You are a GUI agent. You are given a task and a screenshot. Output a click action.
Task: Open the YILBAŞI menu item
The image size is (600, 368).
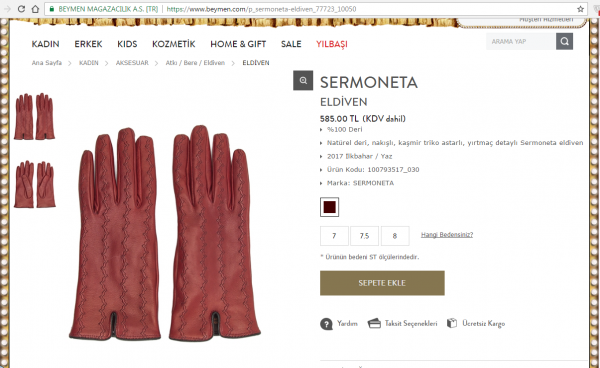tap(332, 44)
